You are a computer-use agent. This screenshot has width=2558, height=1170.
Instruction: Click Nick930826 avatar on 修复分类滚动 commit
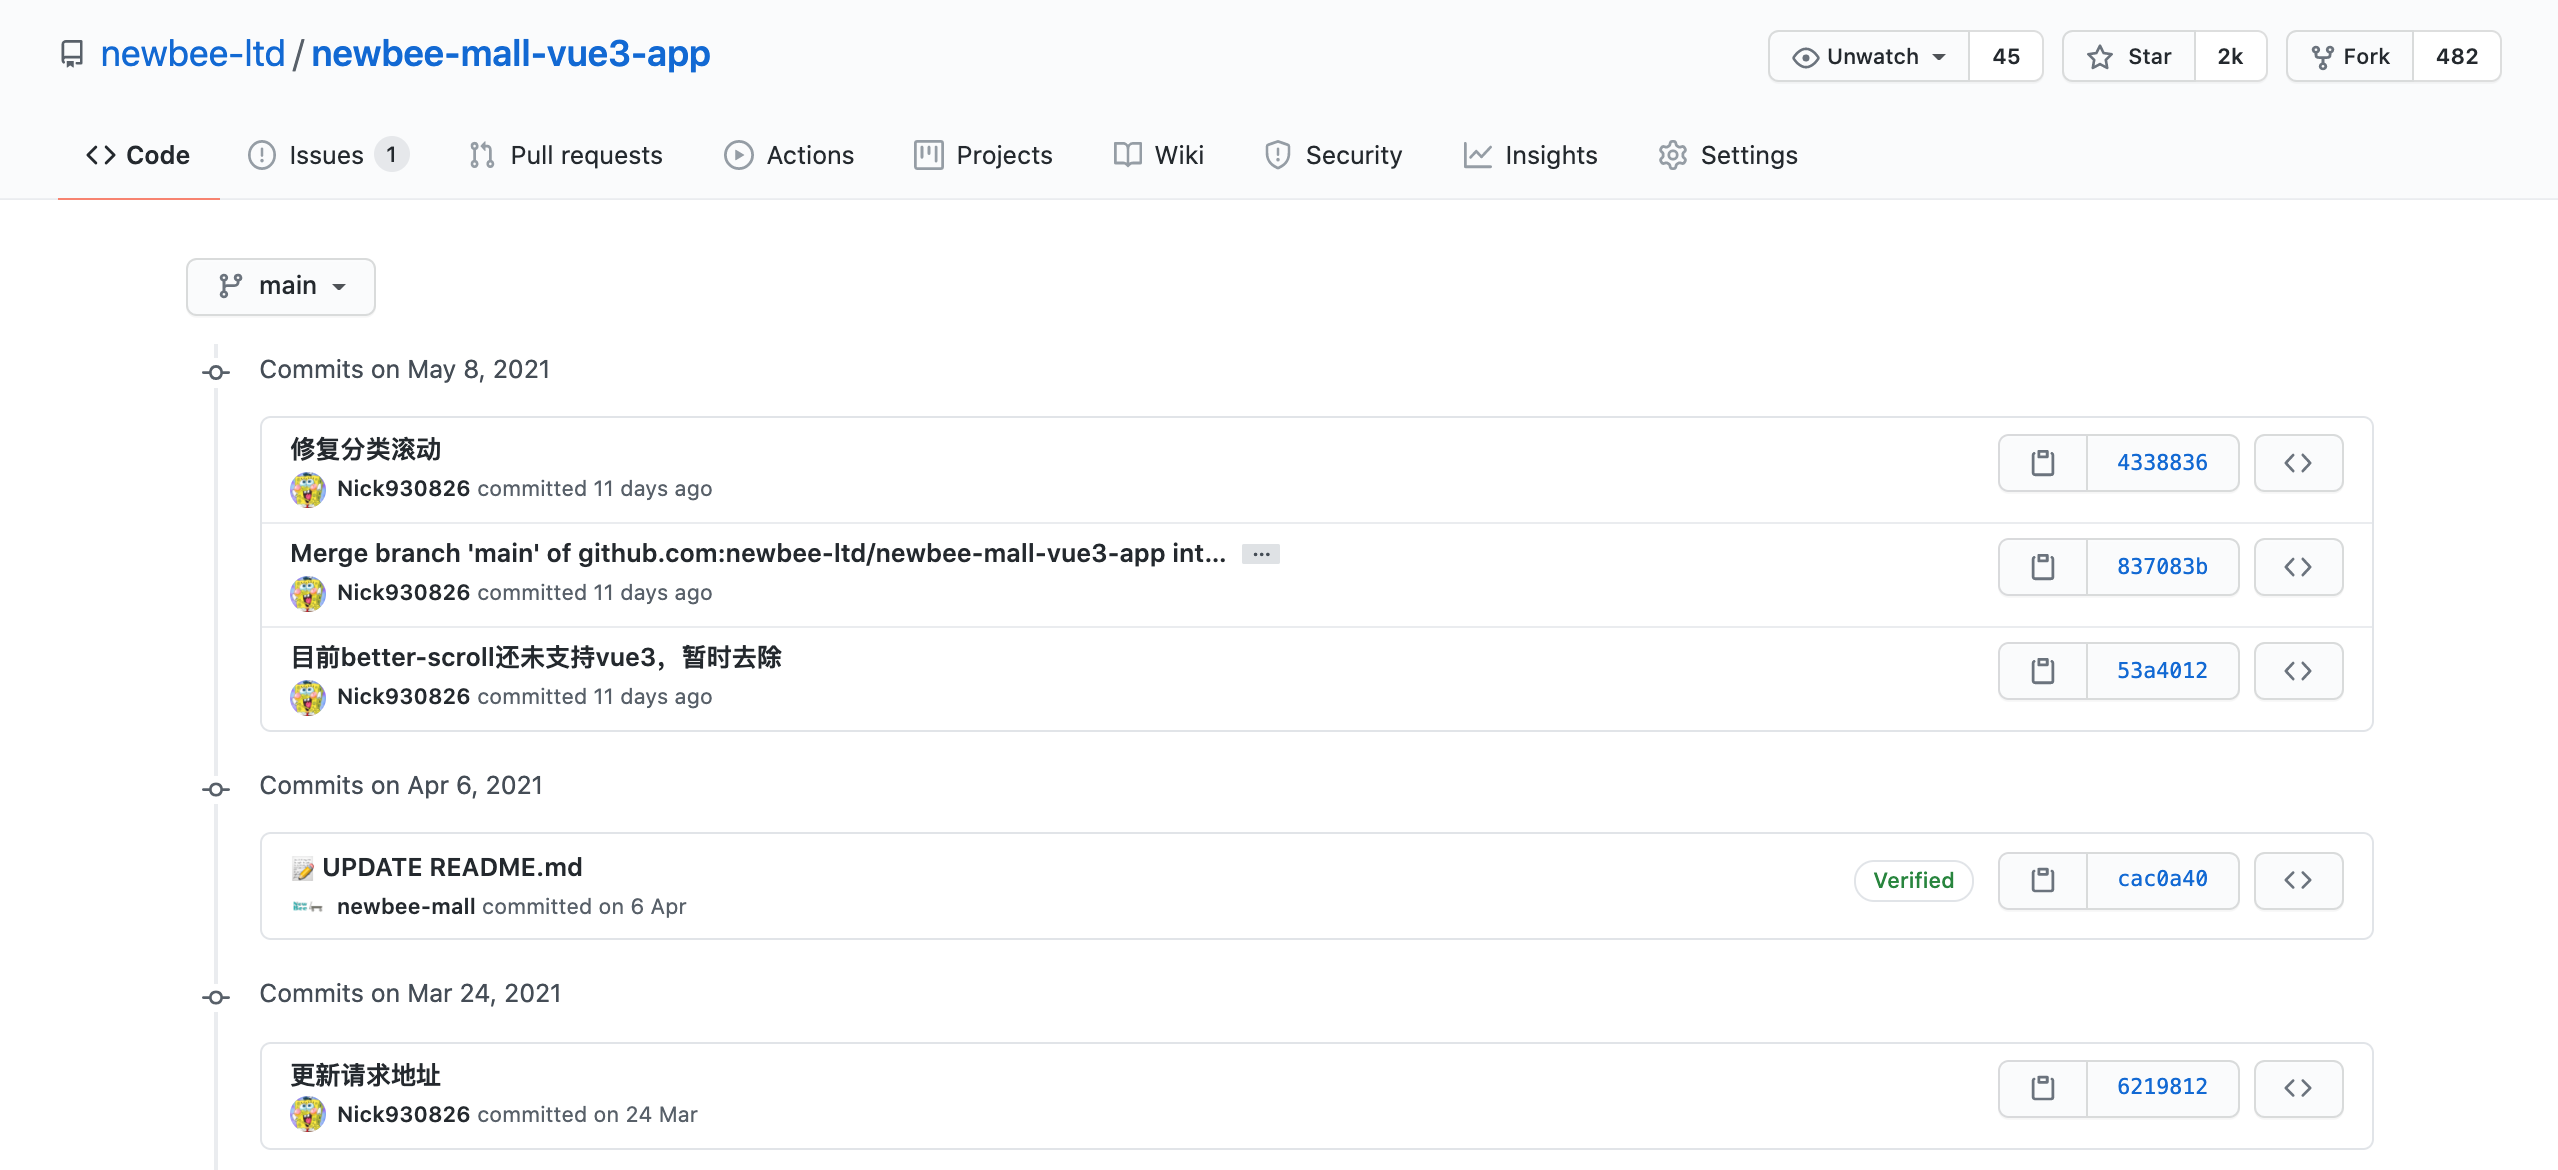[308, 489]
